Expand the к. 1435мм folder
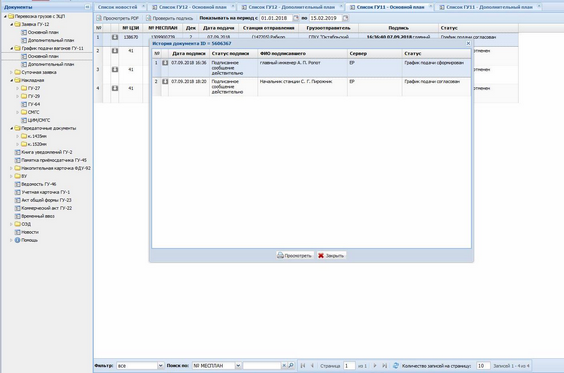 (x=18, y=136)
